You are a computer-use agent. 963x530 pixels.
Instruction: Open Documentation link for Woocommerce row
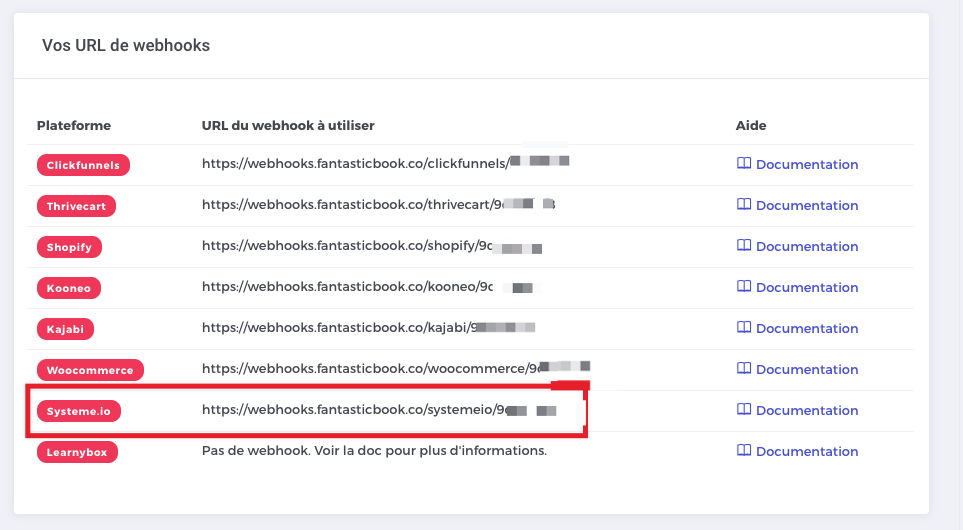797,370
